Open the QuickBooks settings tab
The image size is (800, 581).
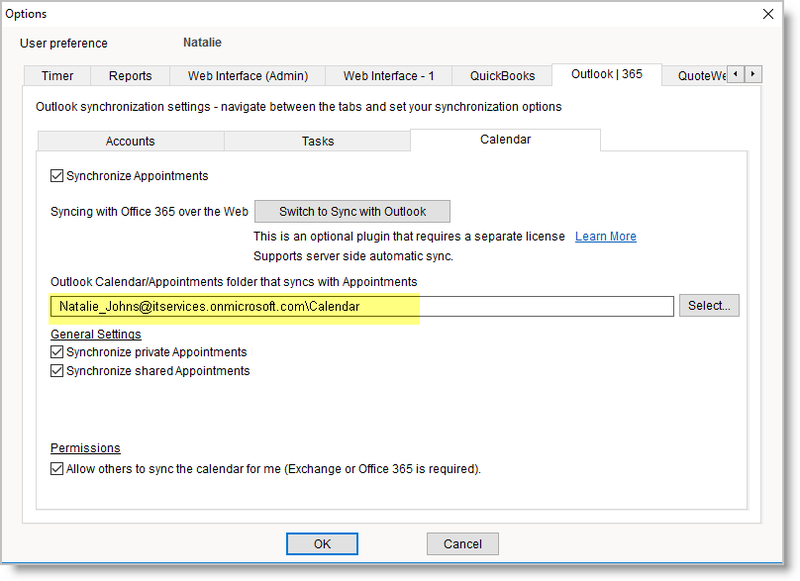(501, 75)
